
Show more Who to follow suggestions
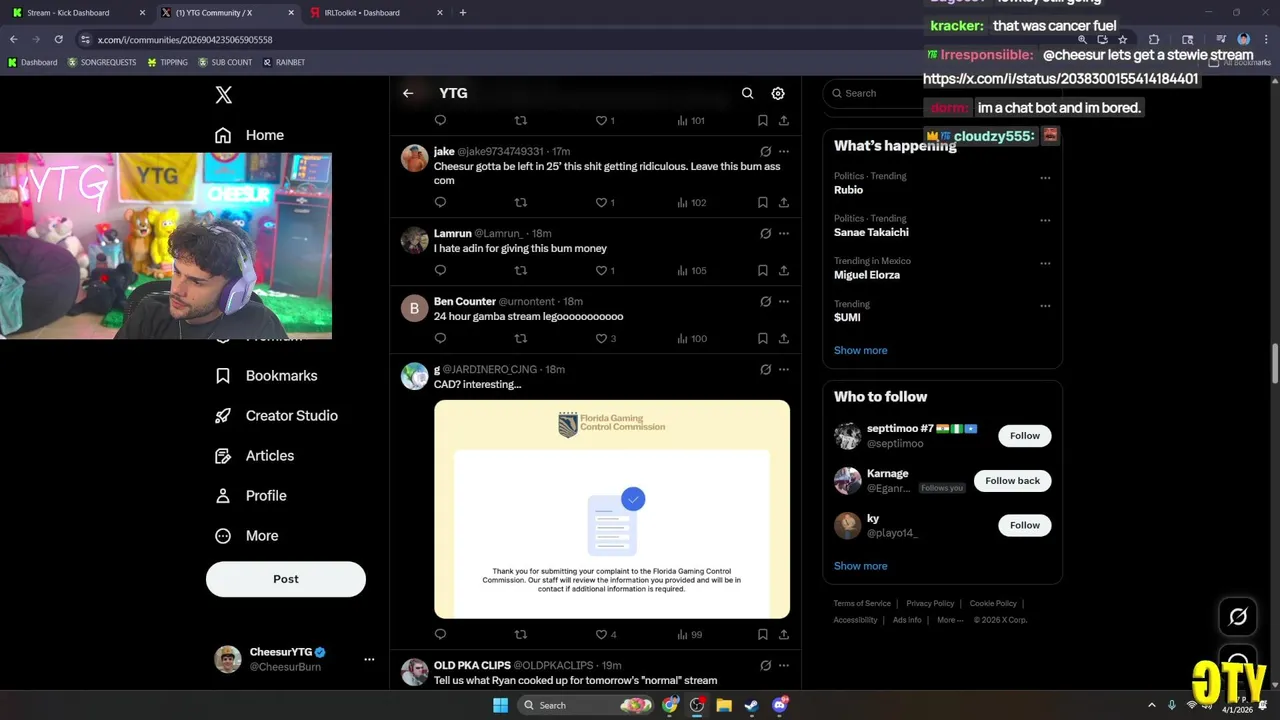(x=860, y=566)
